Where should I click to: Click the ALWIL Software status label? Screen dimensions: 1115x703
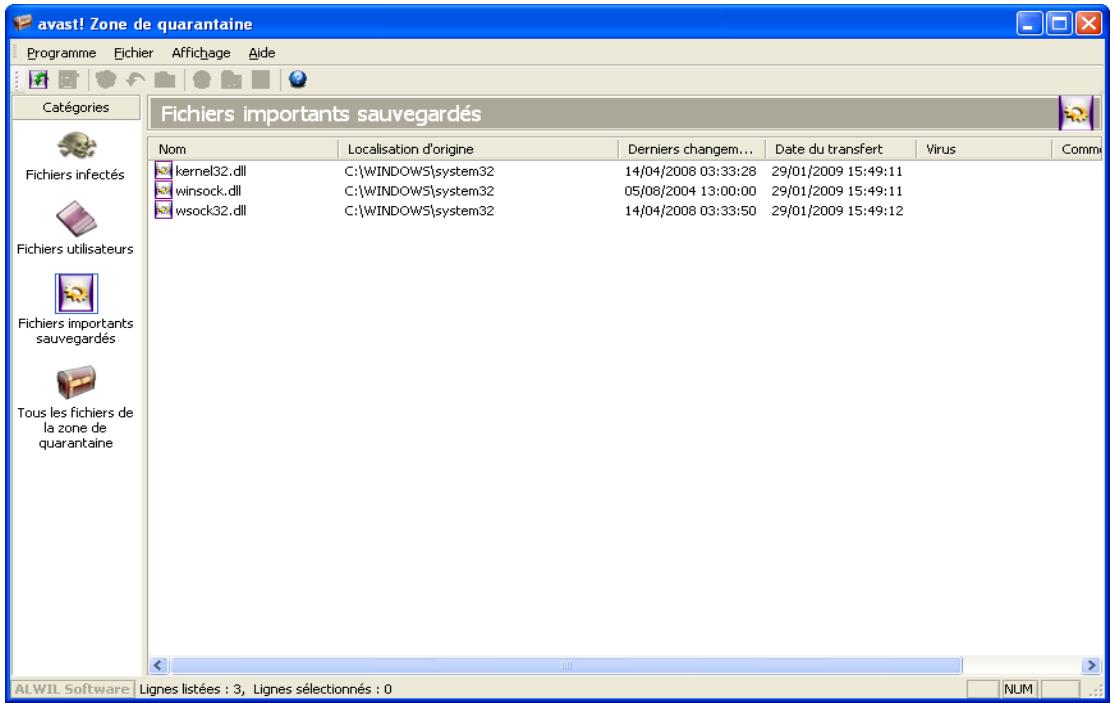72,689
